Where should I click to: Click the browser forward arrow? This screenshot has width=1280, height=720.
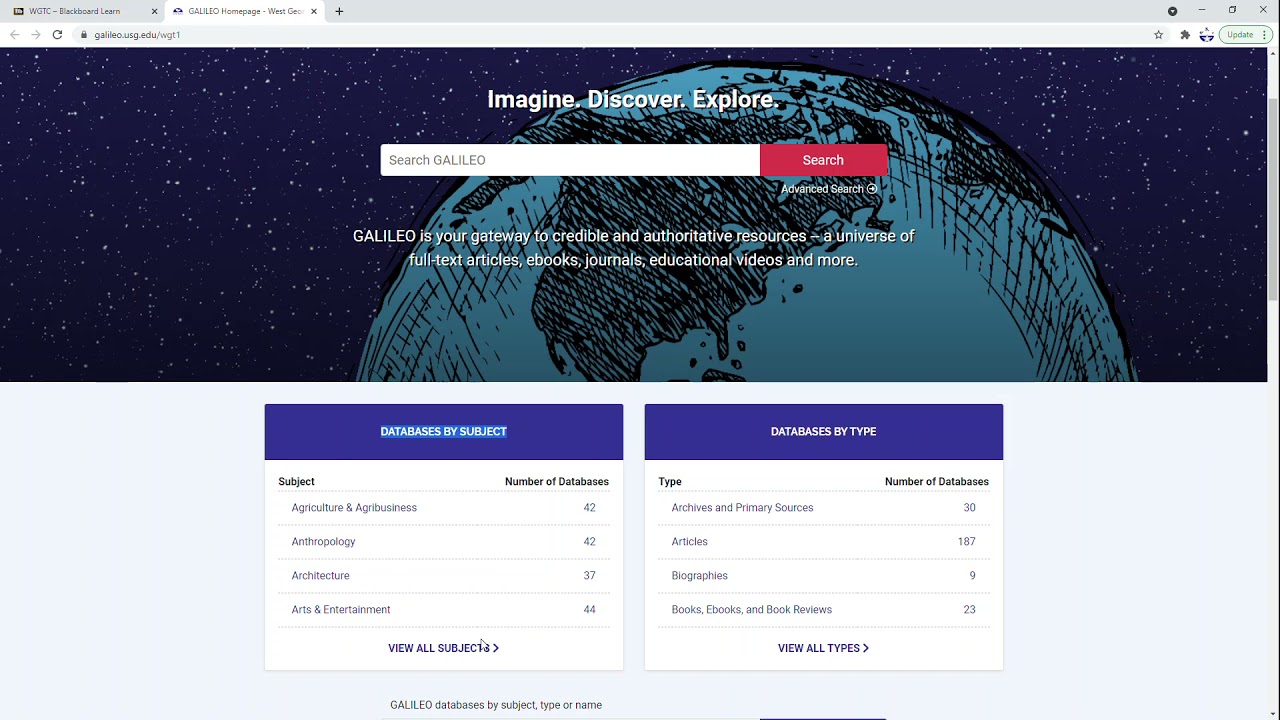36,34
